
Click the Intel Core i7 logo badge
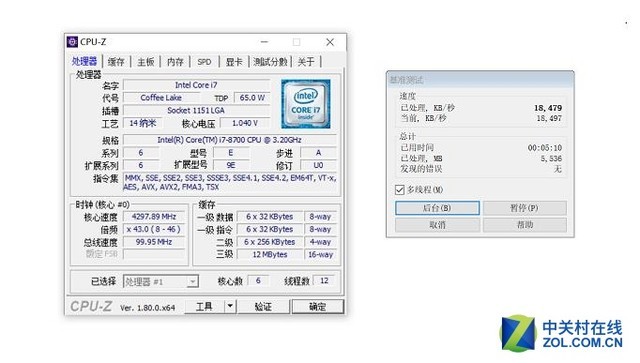tap(306, 104)
